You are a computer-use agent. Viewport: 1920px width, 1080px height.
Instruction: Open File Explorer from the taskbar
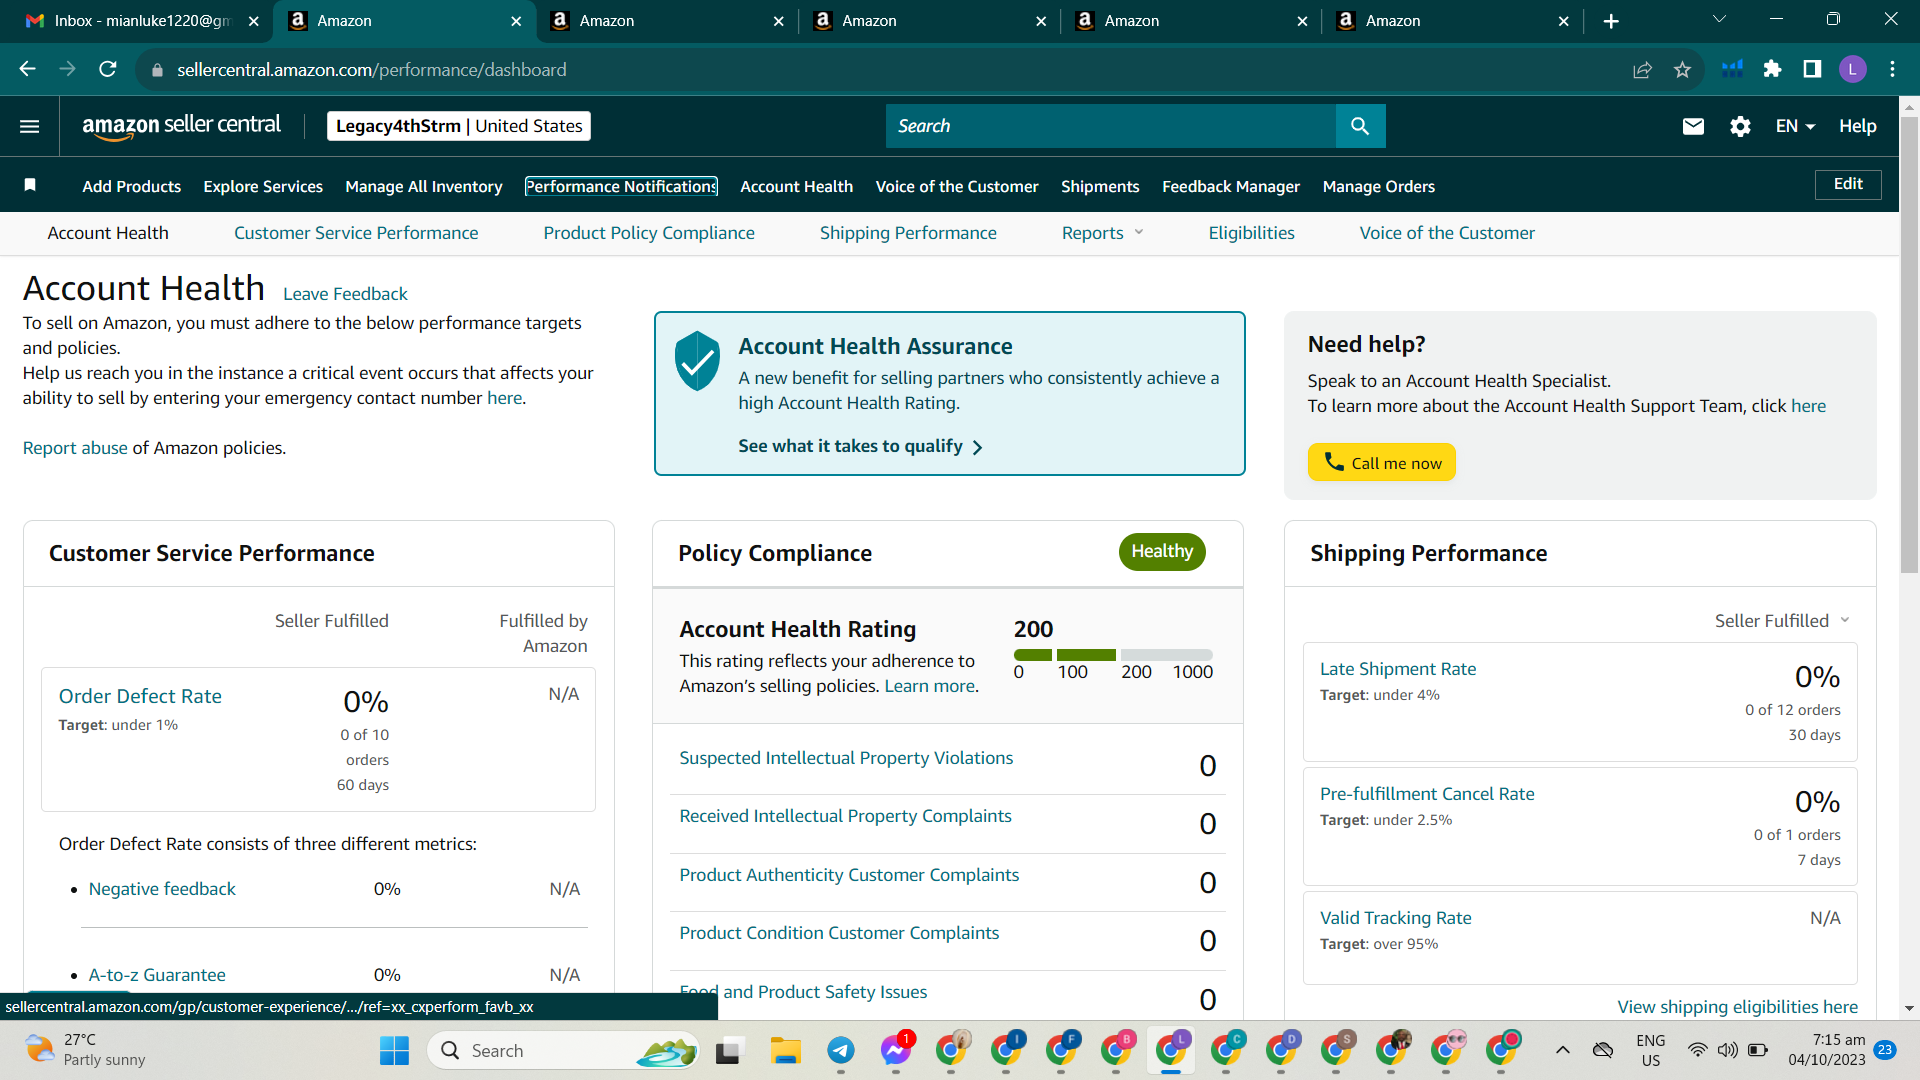point(785,1050)
